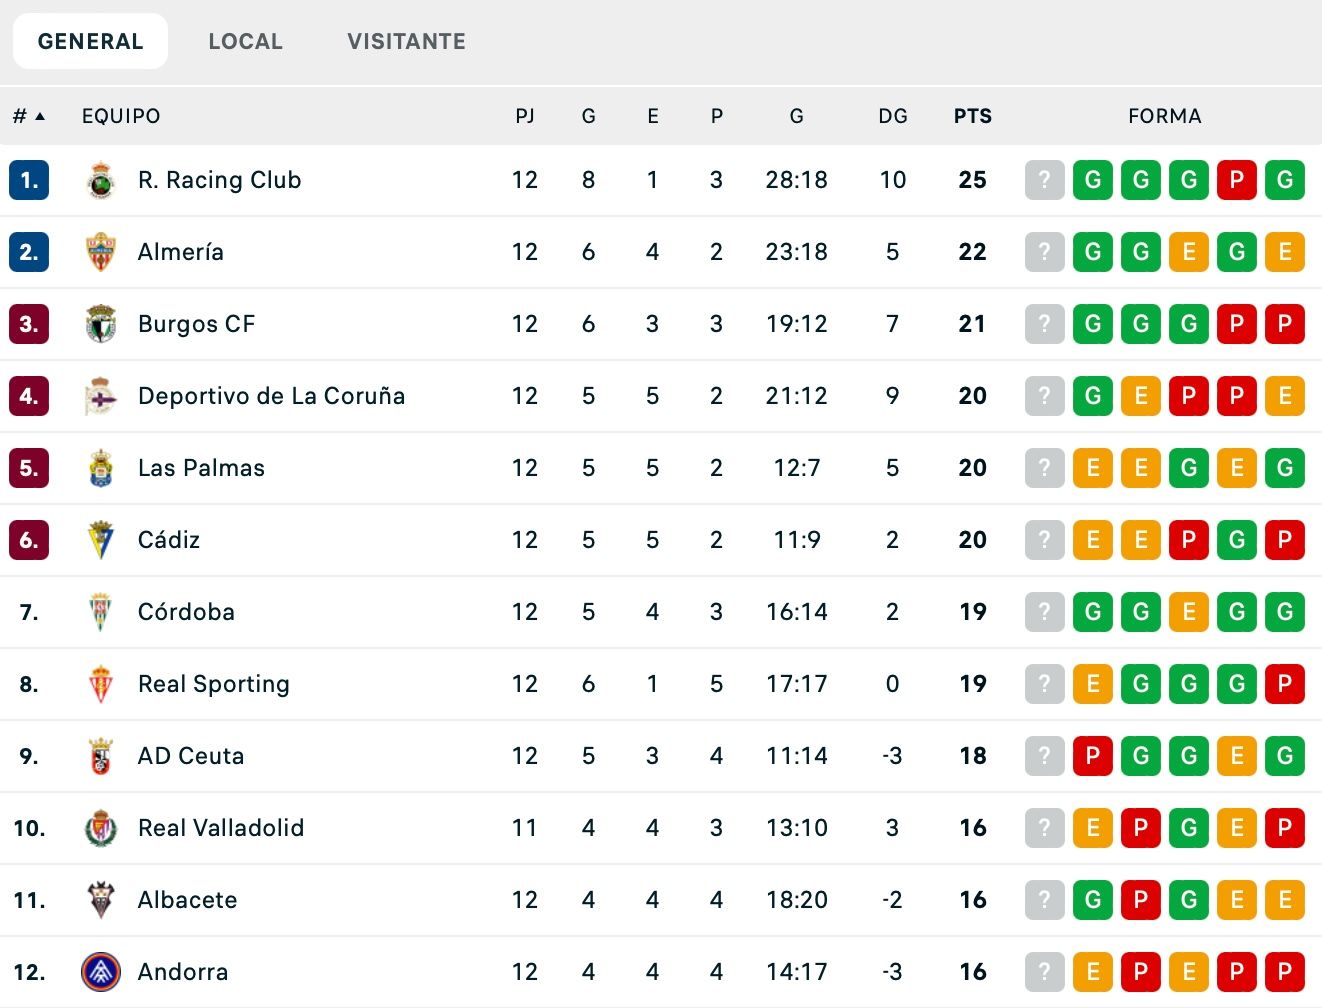Click the R. Racing Club team crest
The width and height of the screenshot is (1322, 1008).
99,180
